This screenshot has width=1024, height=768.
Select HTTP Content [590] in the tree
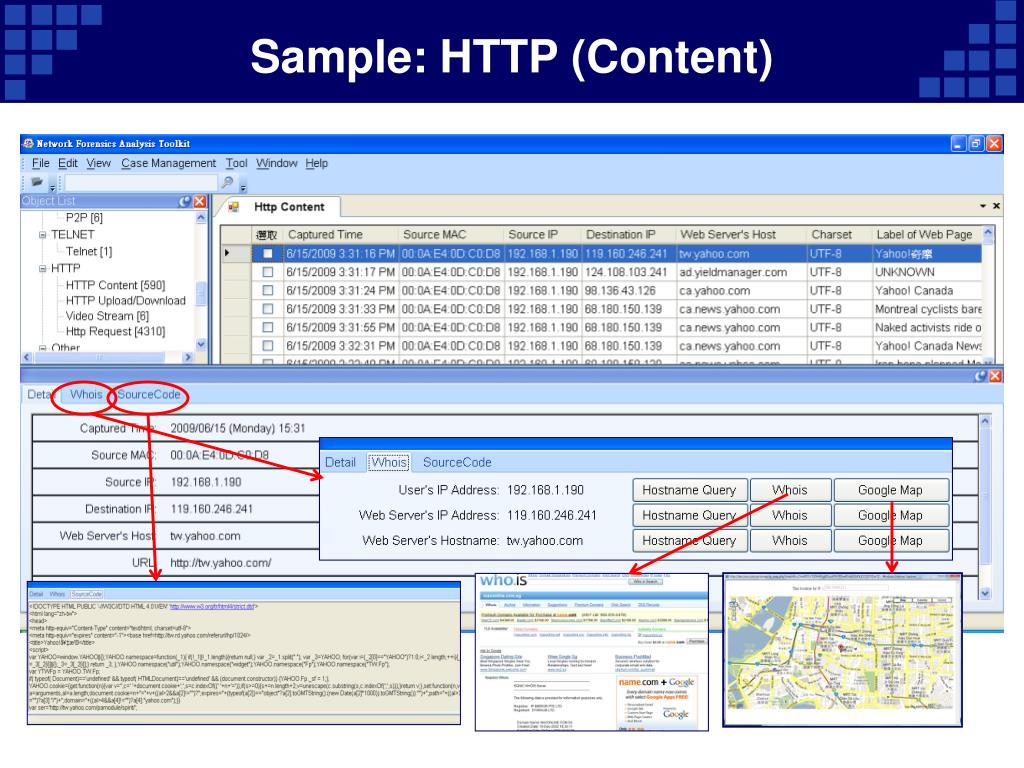point(115,285)
